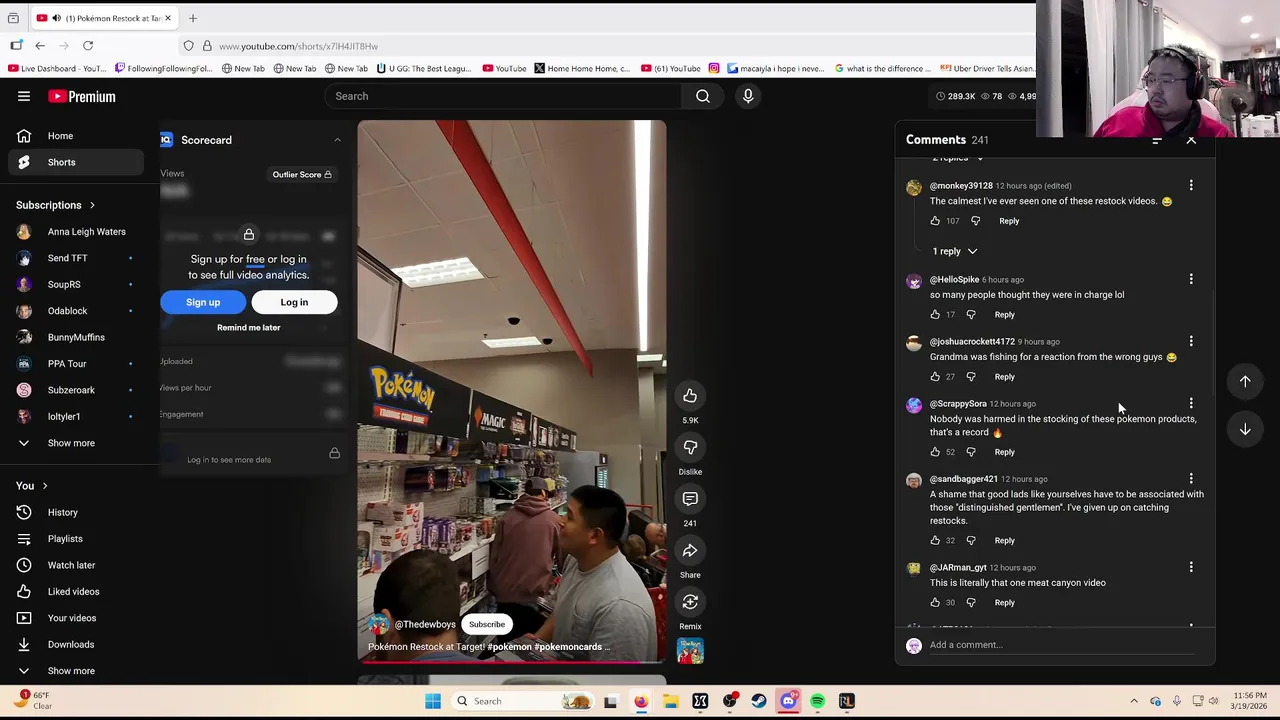Open a new browser tab with plus
The height and width of the screenshot is (720, 1280).
point(193,18)
